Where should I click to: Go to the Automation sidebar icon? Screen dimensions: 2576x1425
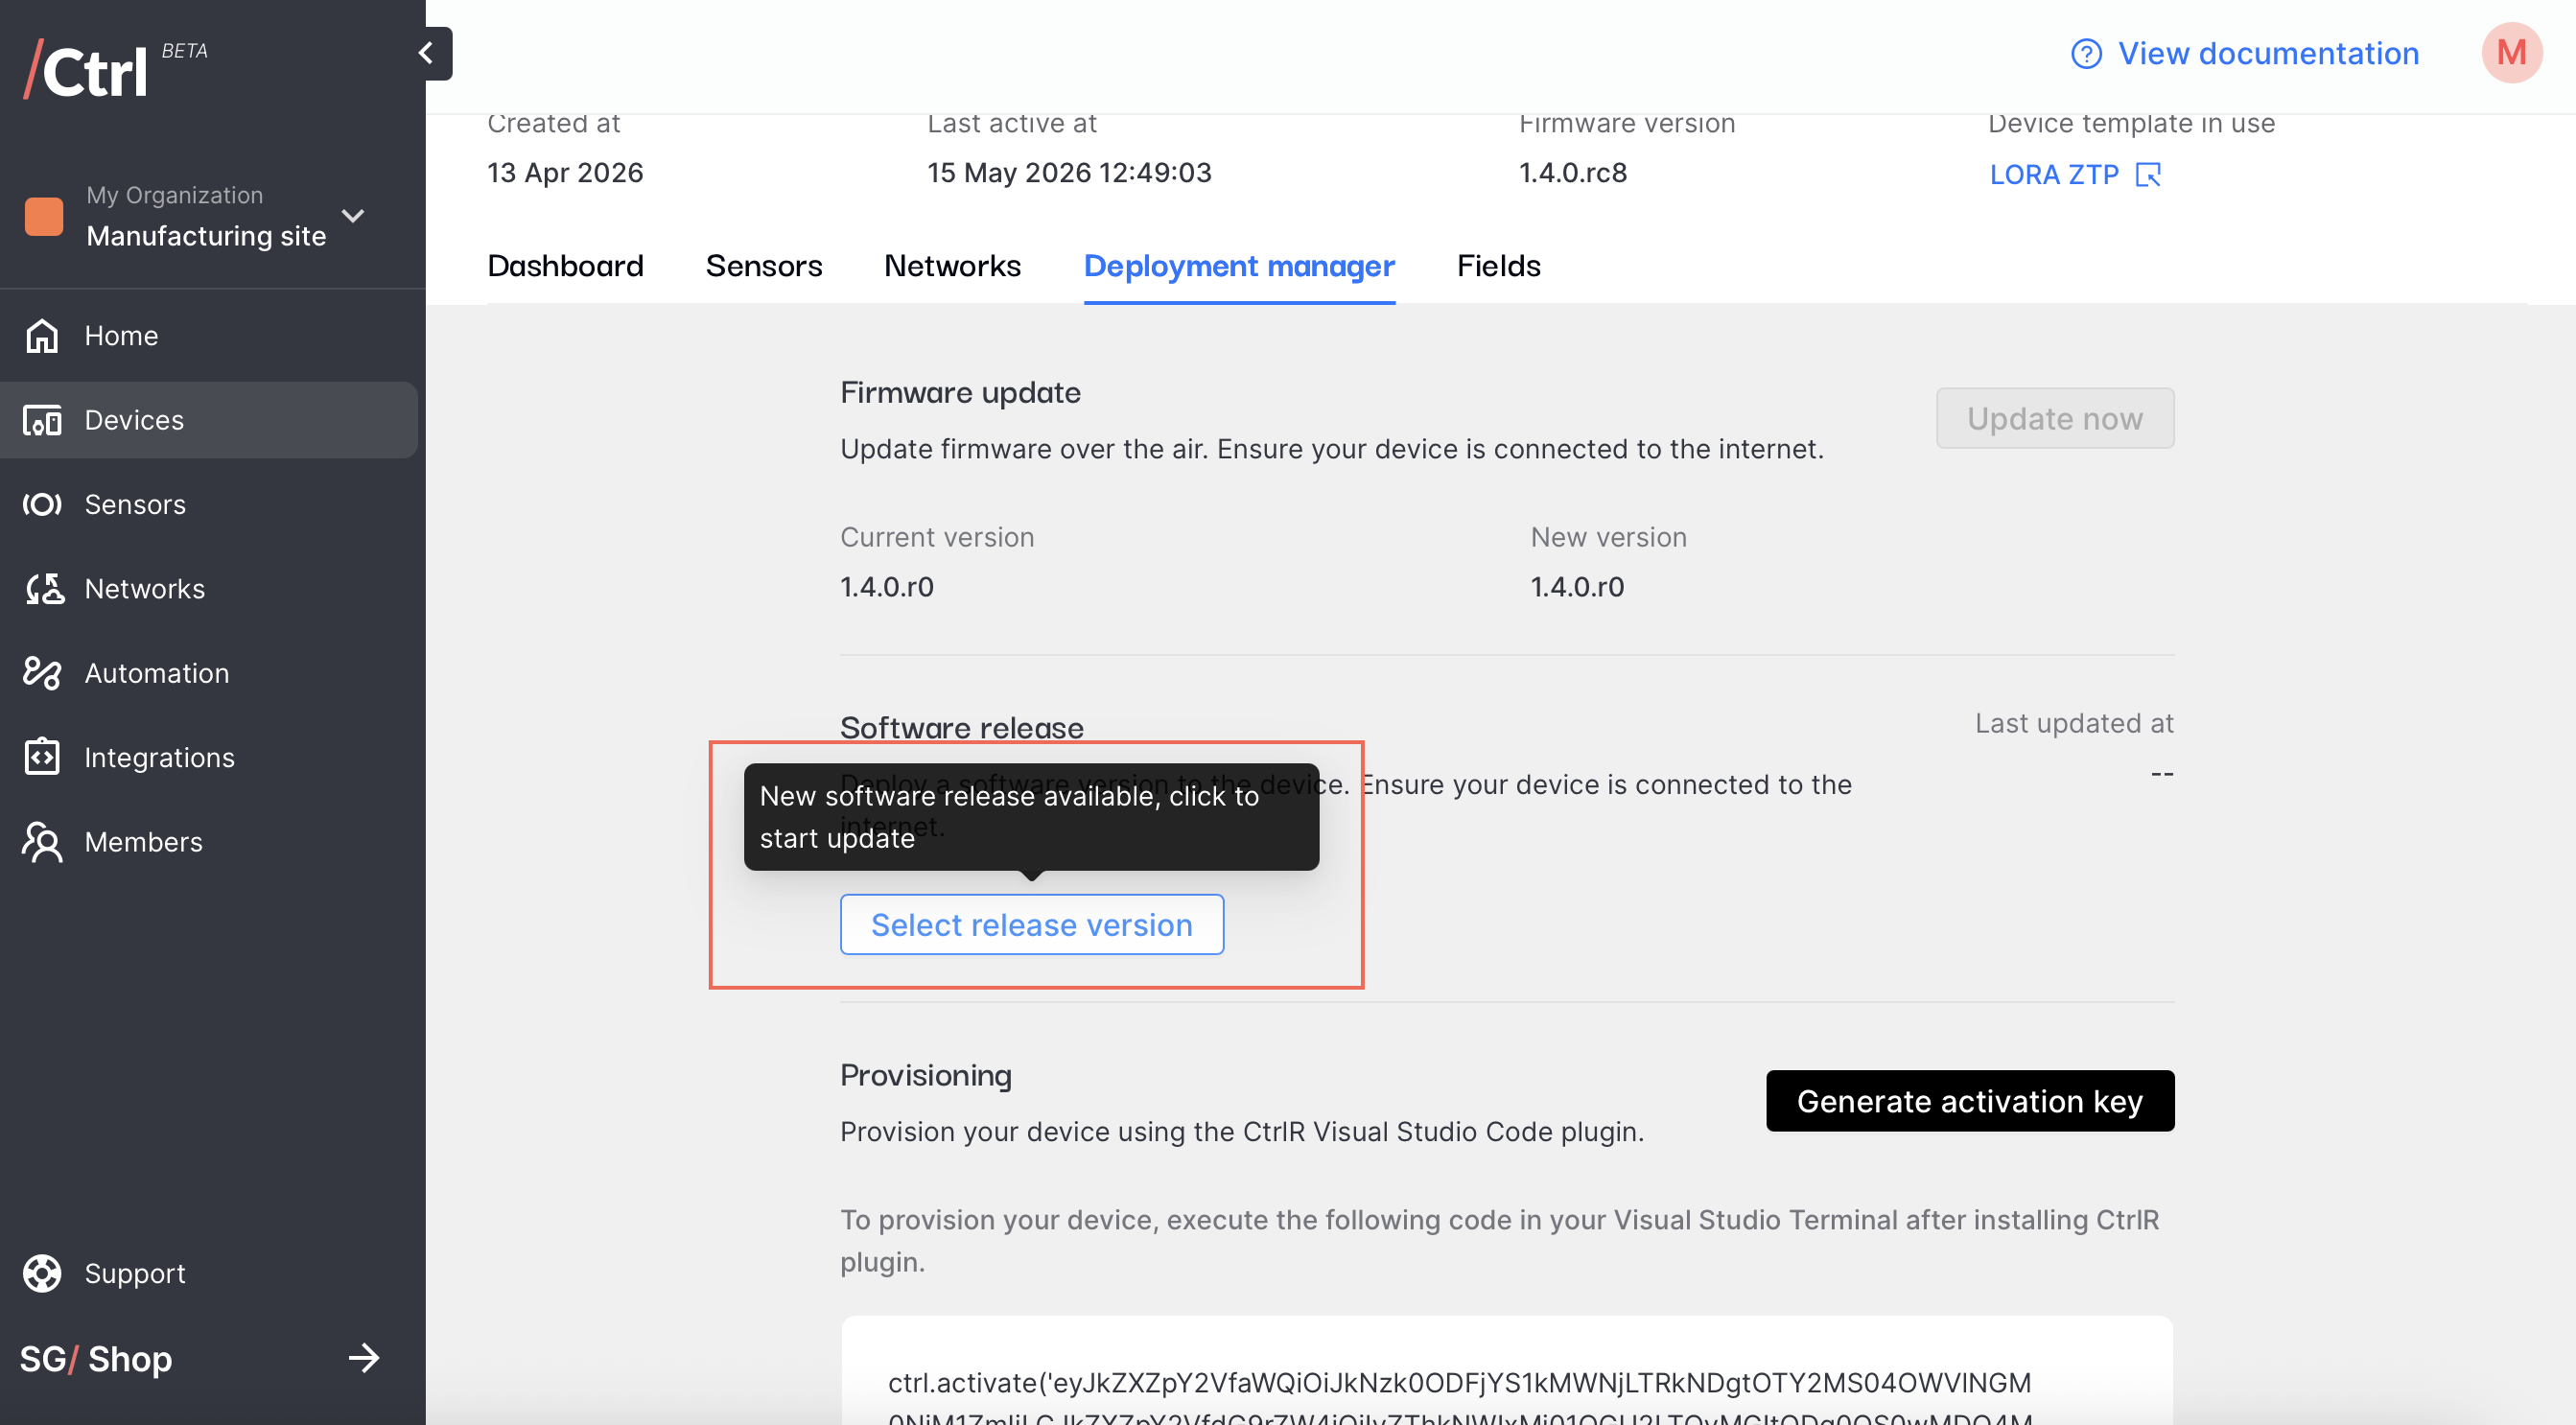click(42, 673)
